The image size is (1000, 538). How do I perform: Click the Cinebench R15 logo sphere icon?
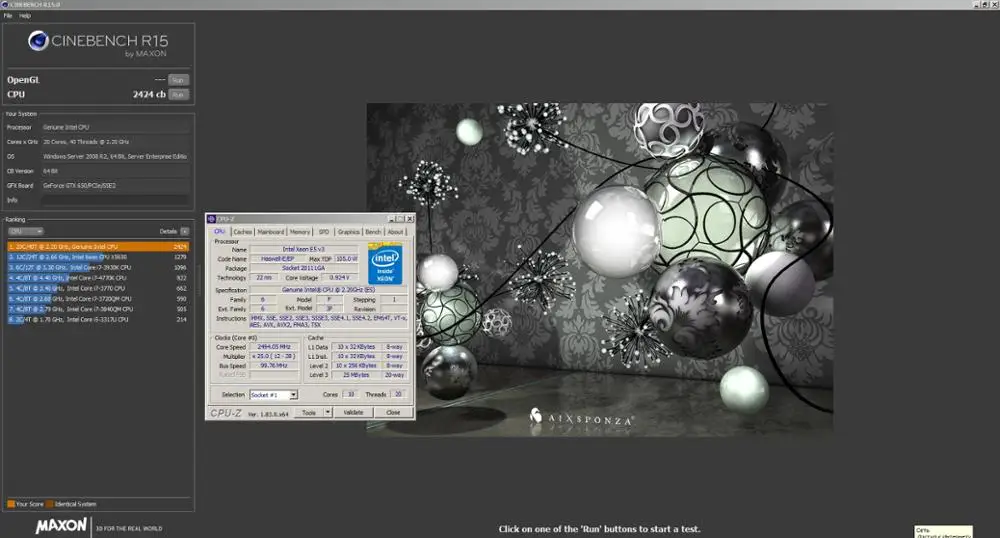point(39,41)
